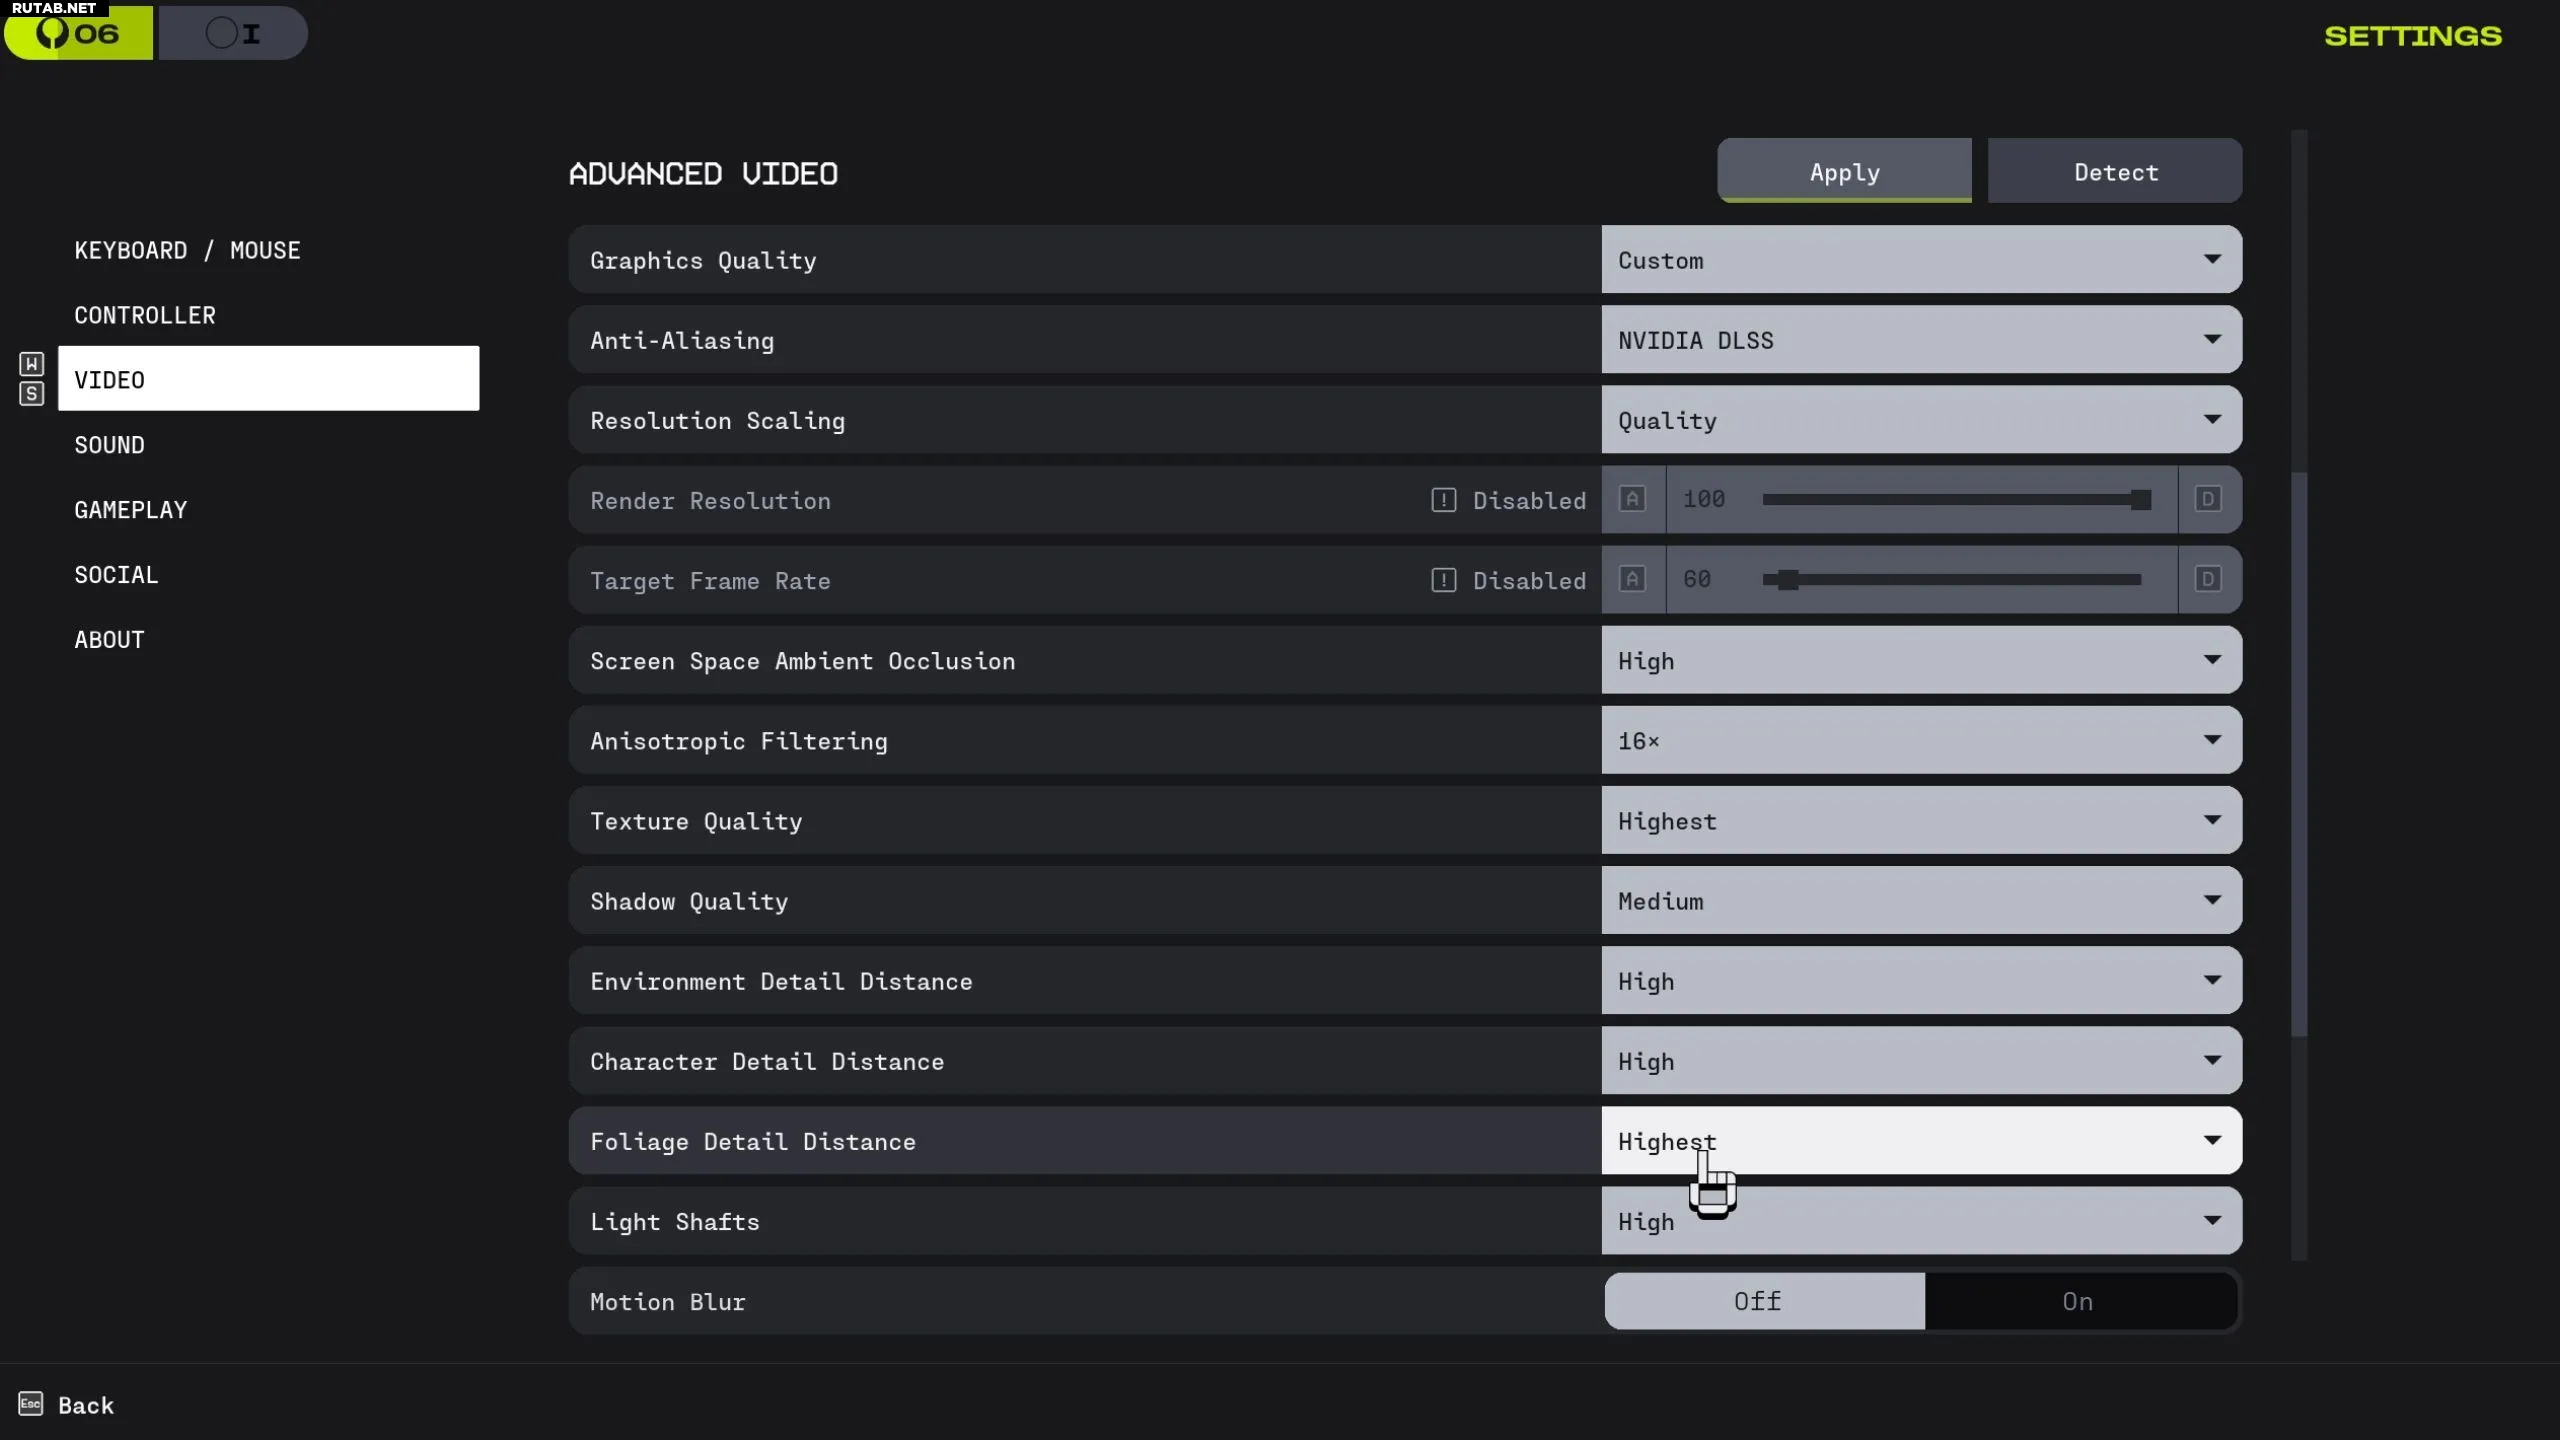2560x1440 pixels.
Task: Click the A key icon beside Target Frame Rate
Action: (1632, 579)
